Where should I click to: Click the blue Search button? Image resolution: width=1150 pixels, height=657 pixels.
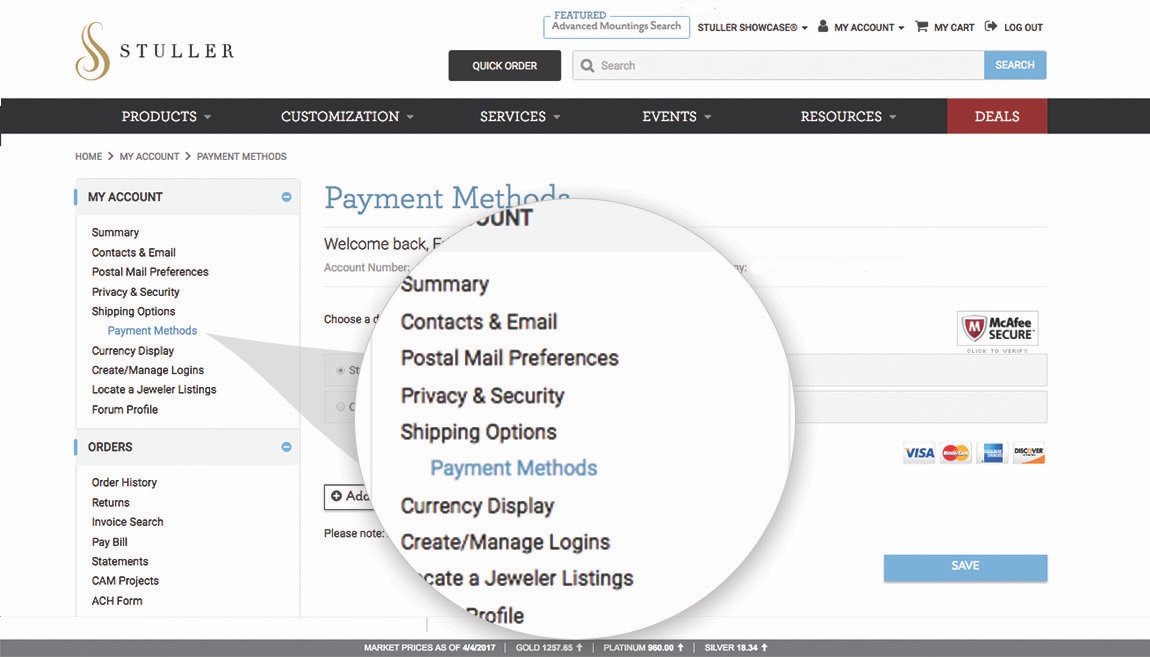point(1015,65)
